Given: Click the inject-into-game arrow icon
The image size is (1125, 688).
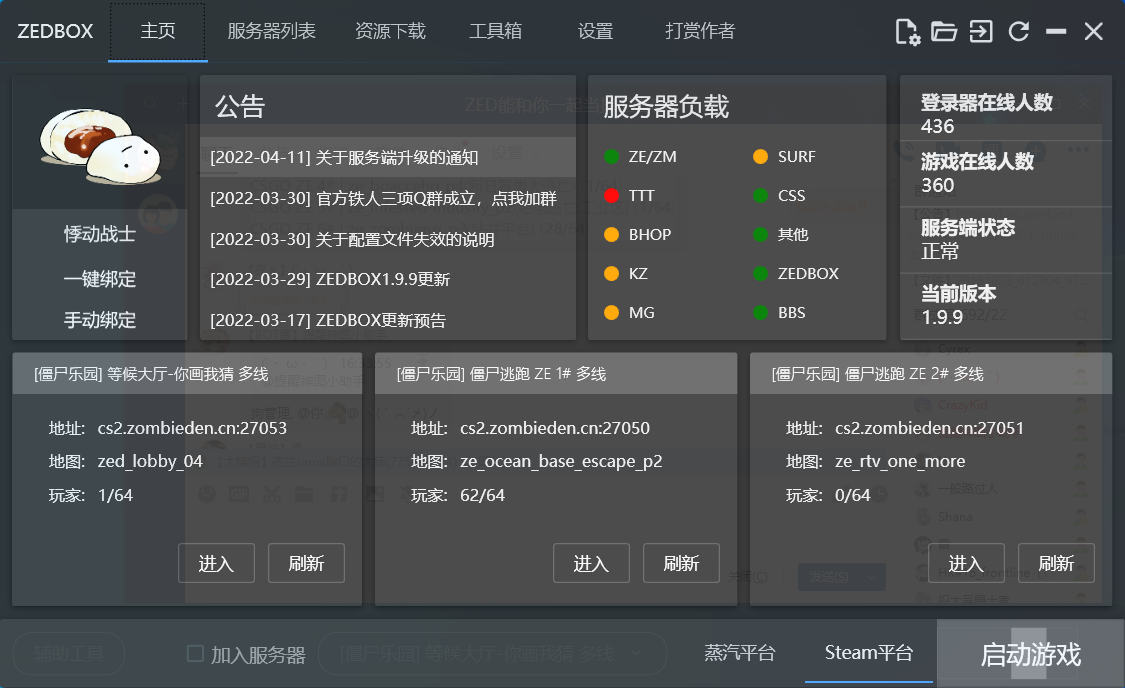Looking at the screenshot, I should point(981,31).
